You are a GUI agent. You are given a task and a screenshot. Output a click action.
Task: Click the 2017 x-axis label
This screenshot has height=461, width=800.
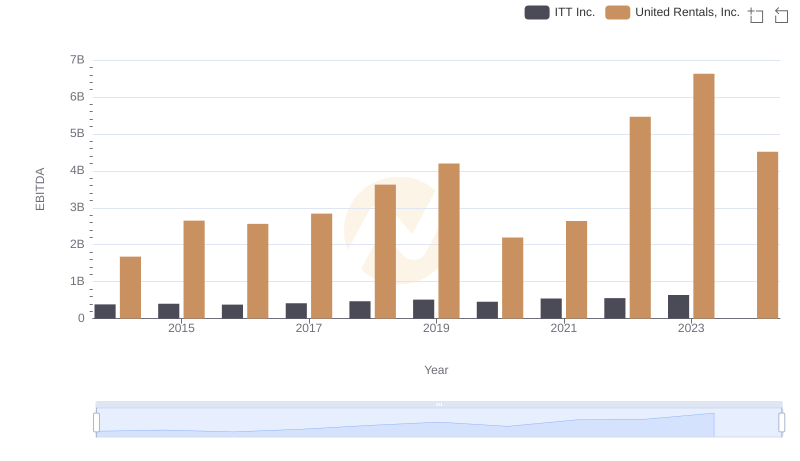tap(309, 328)
